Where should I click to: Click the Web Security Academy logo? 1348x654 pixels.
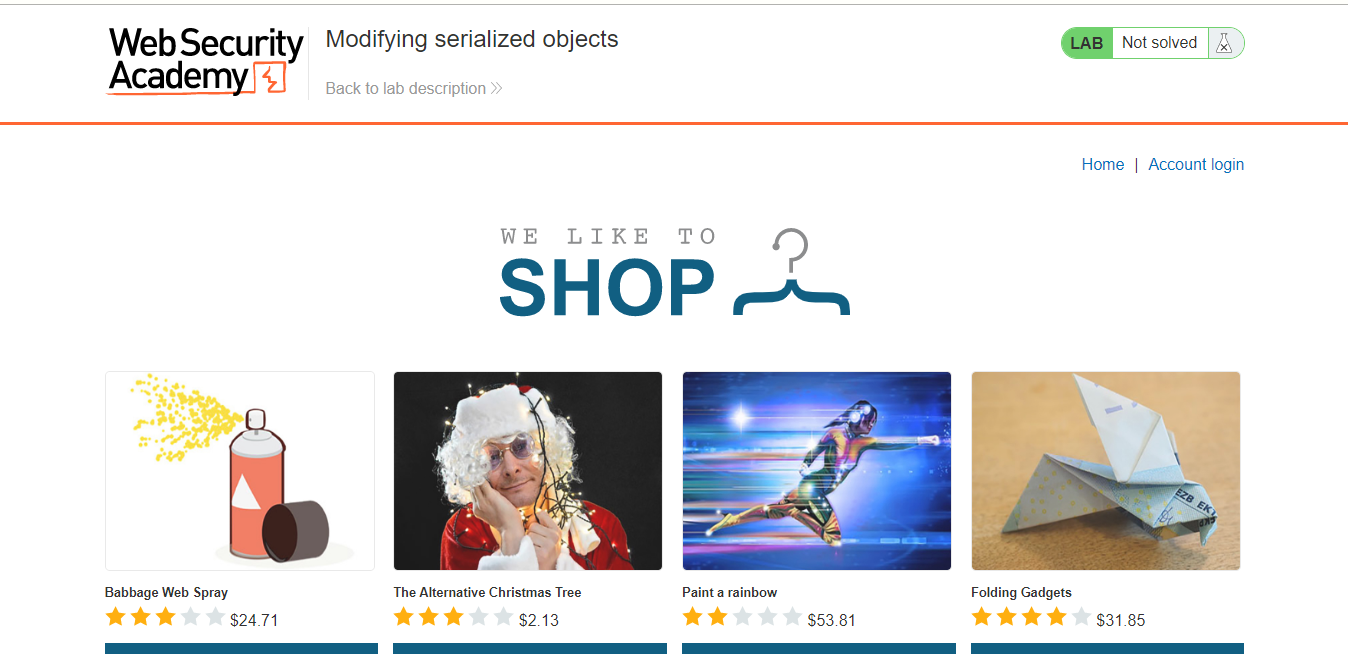click(x=206, y=61)
